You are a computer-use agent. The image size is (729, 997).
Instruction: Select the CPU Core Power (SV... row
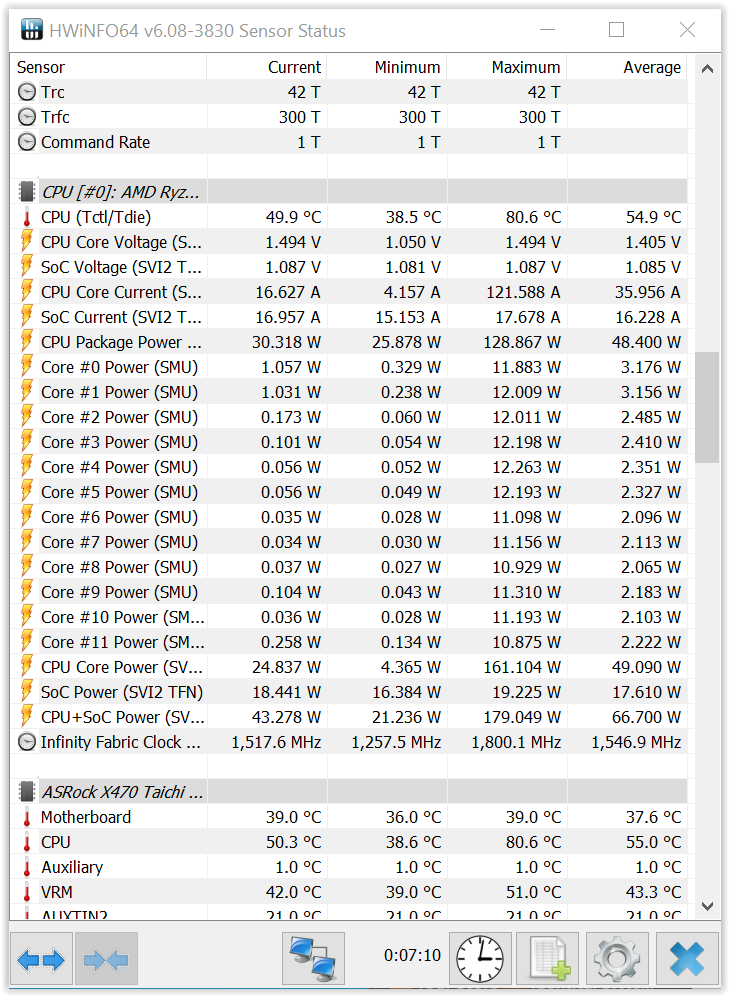(349, 667)
